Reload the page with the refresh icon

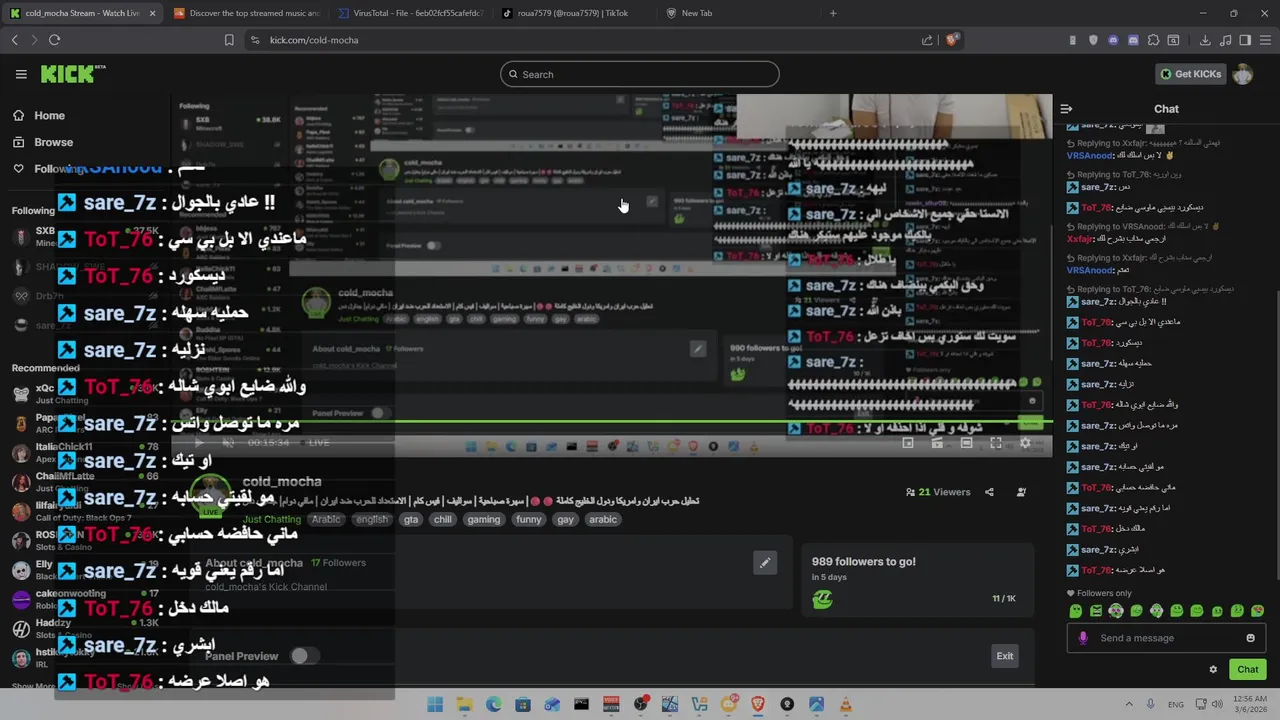(x=54, y=40)
